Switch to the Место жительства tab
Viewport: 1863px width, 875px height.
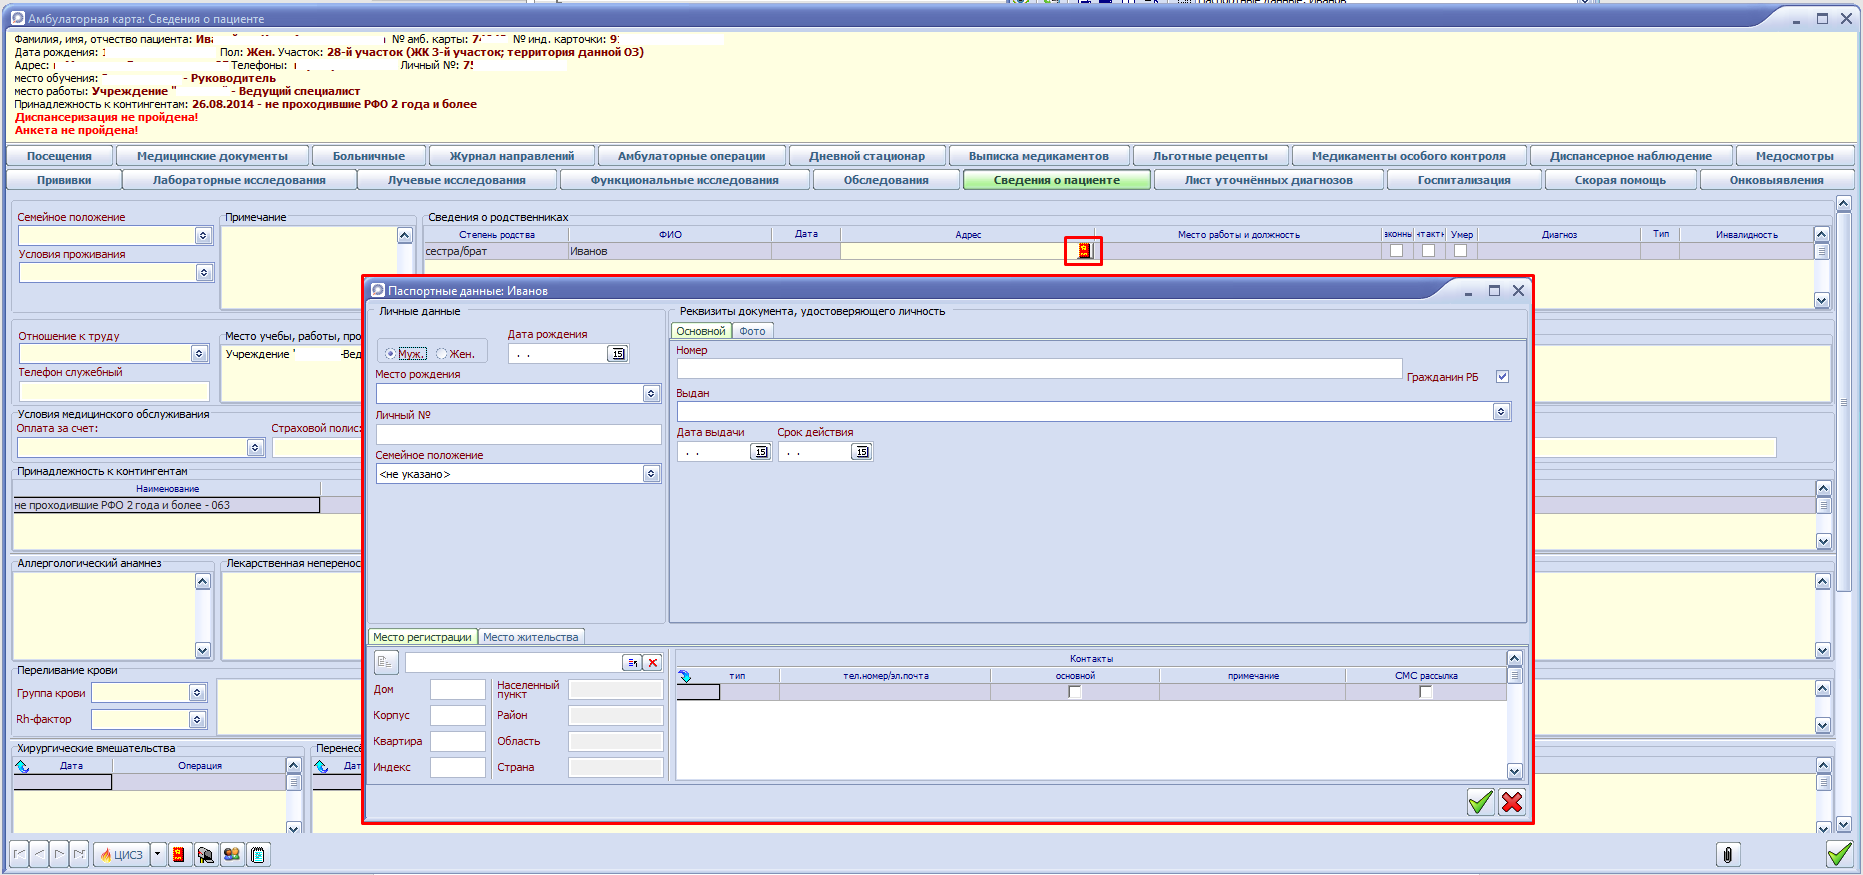tap(530, 637)
